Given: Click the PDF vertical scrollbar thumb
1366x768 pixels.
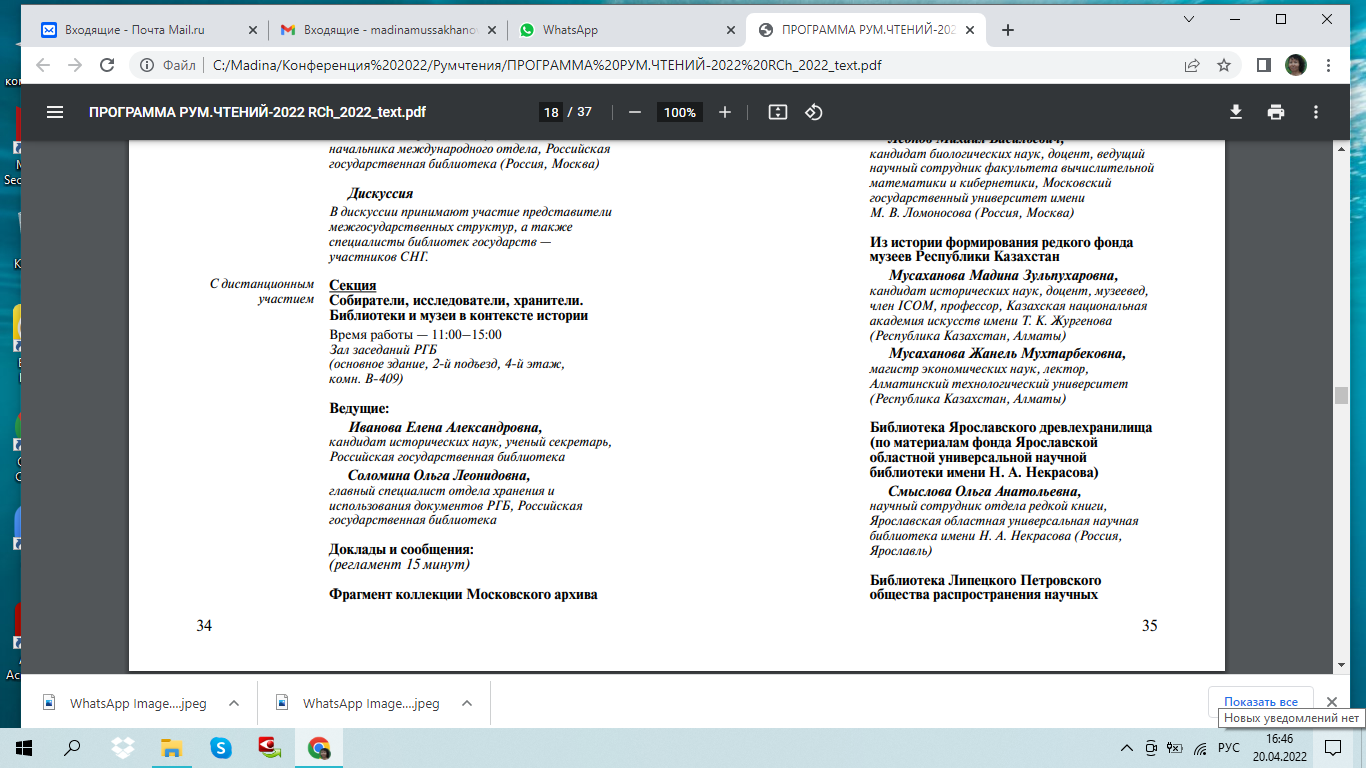Looking at the screenshot, I should tap(1341, 395).
